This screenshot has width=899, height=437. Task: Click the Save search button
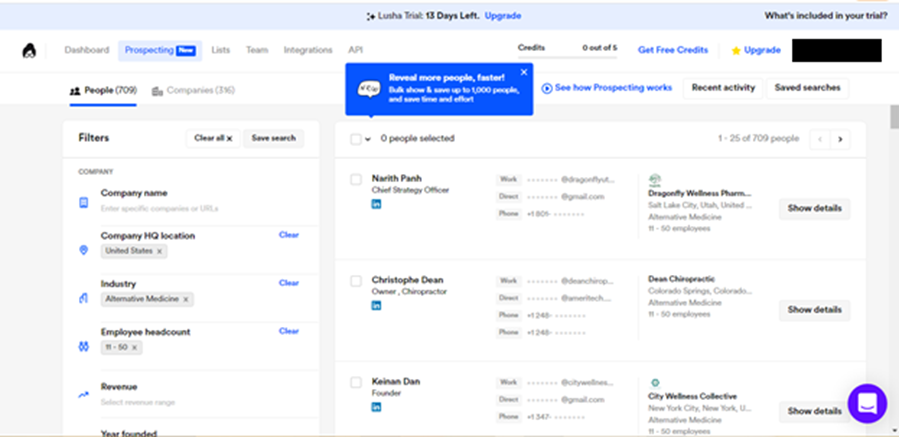(x=273, y=138)
